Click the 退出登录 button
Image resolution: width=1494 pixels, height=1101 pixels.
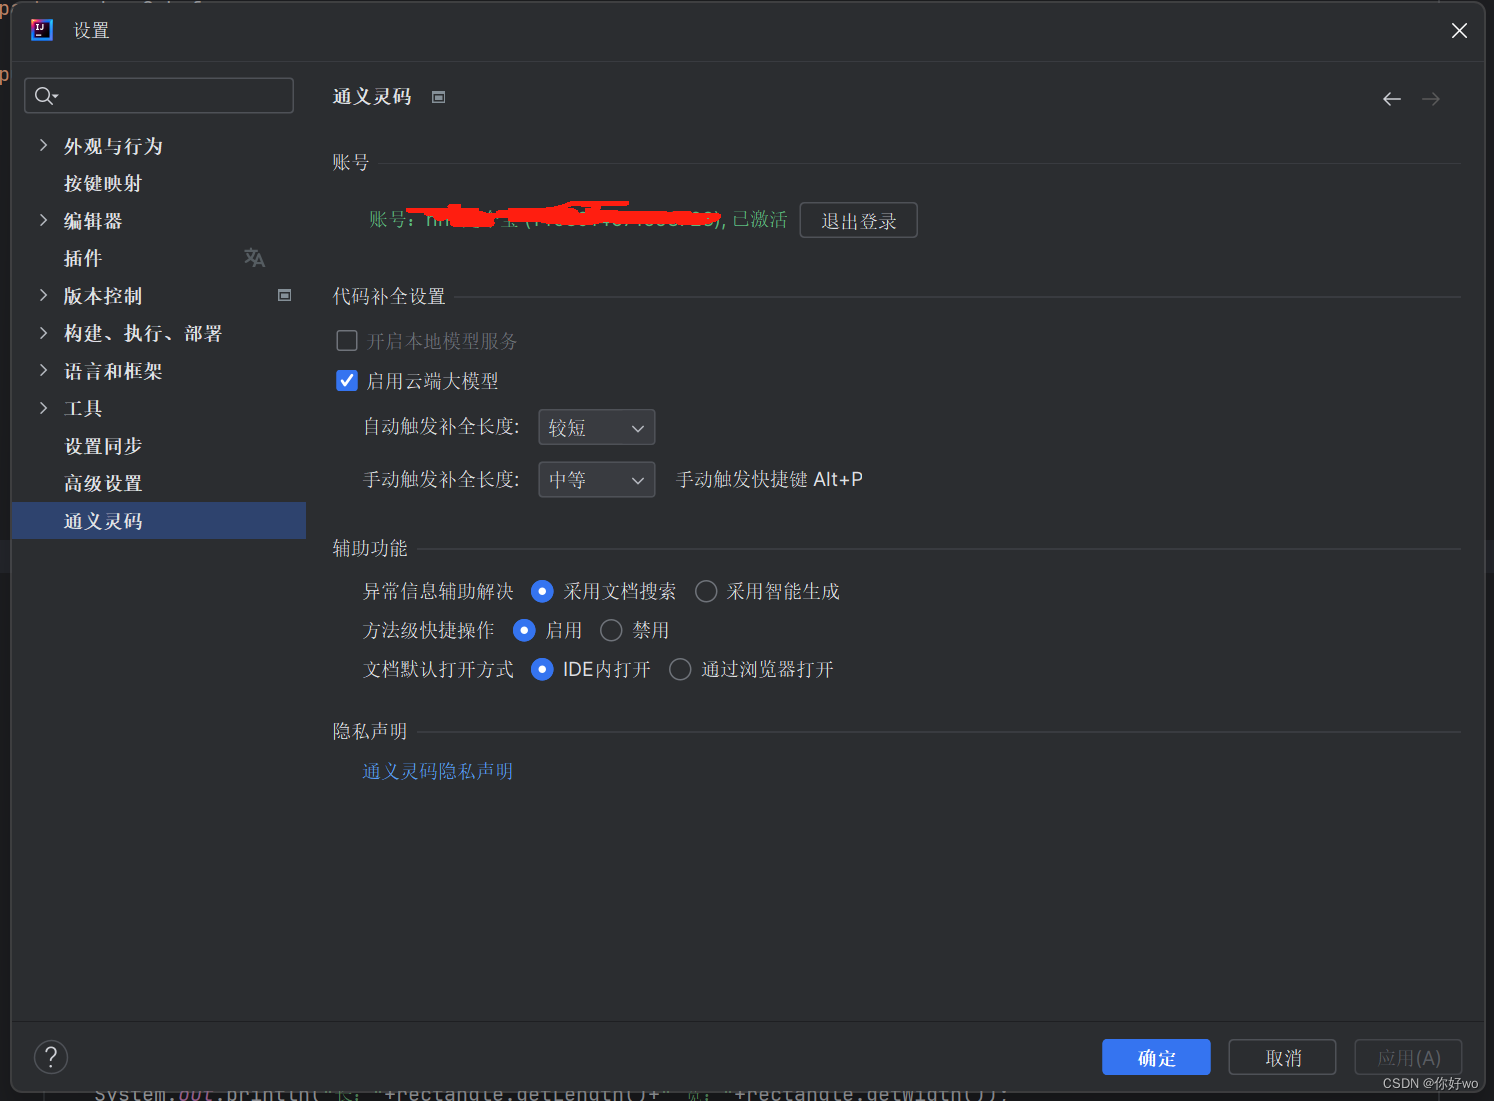tap(858, 221)
